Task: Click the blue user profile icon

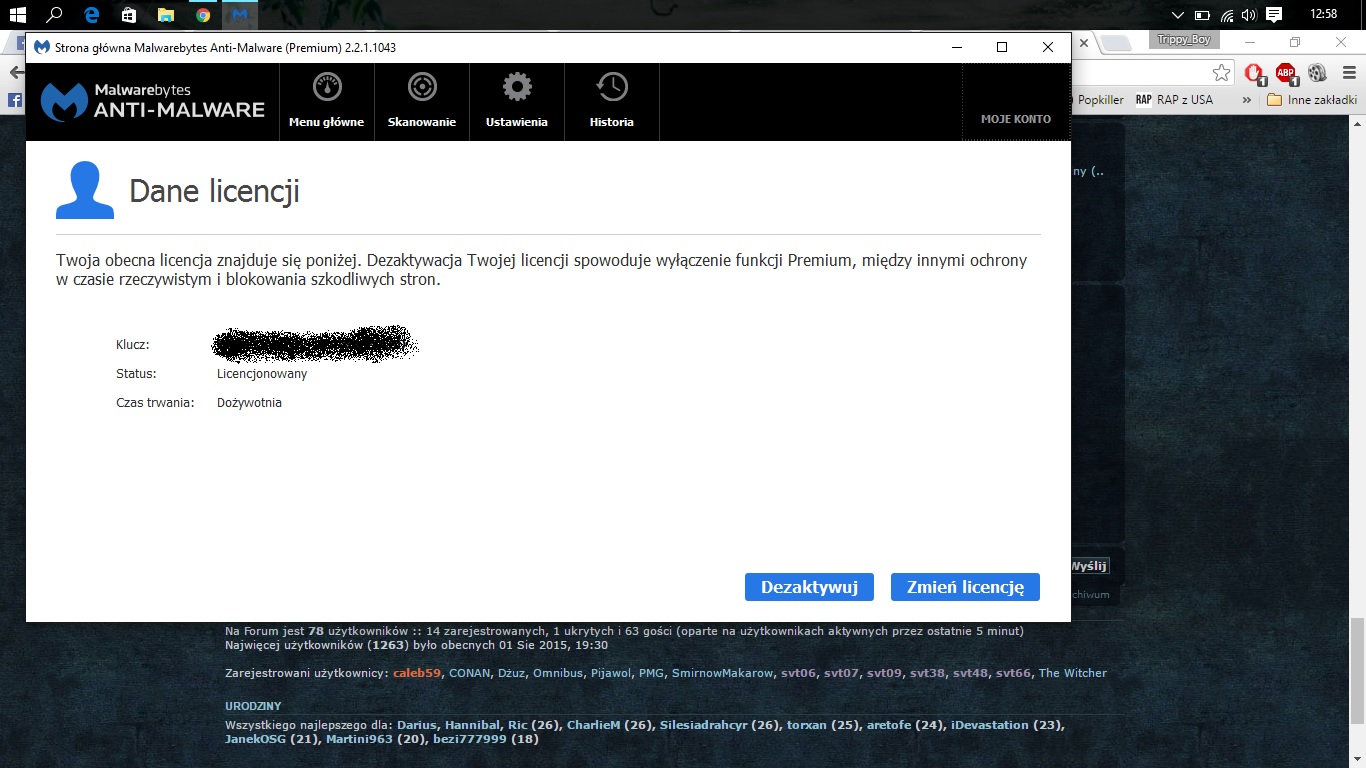Action: coord(85,190)
